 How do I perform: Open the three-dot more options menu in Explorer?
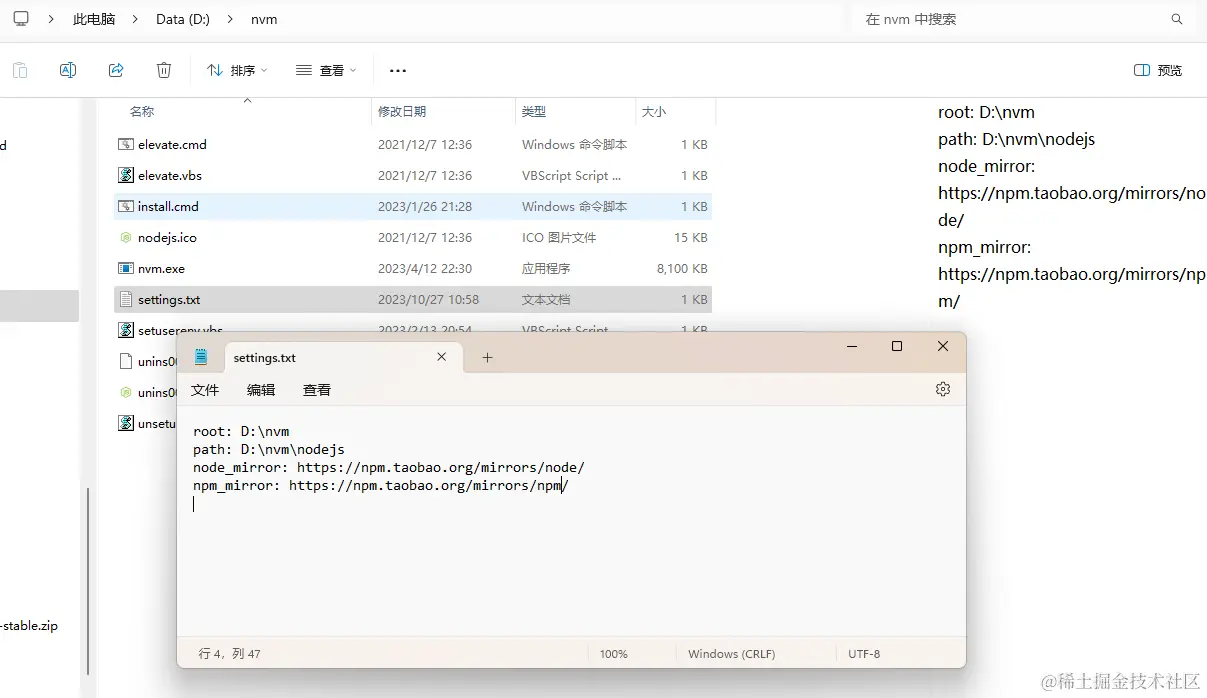(x=398, y=70)
